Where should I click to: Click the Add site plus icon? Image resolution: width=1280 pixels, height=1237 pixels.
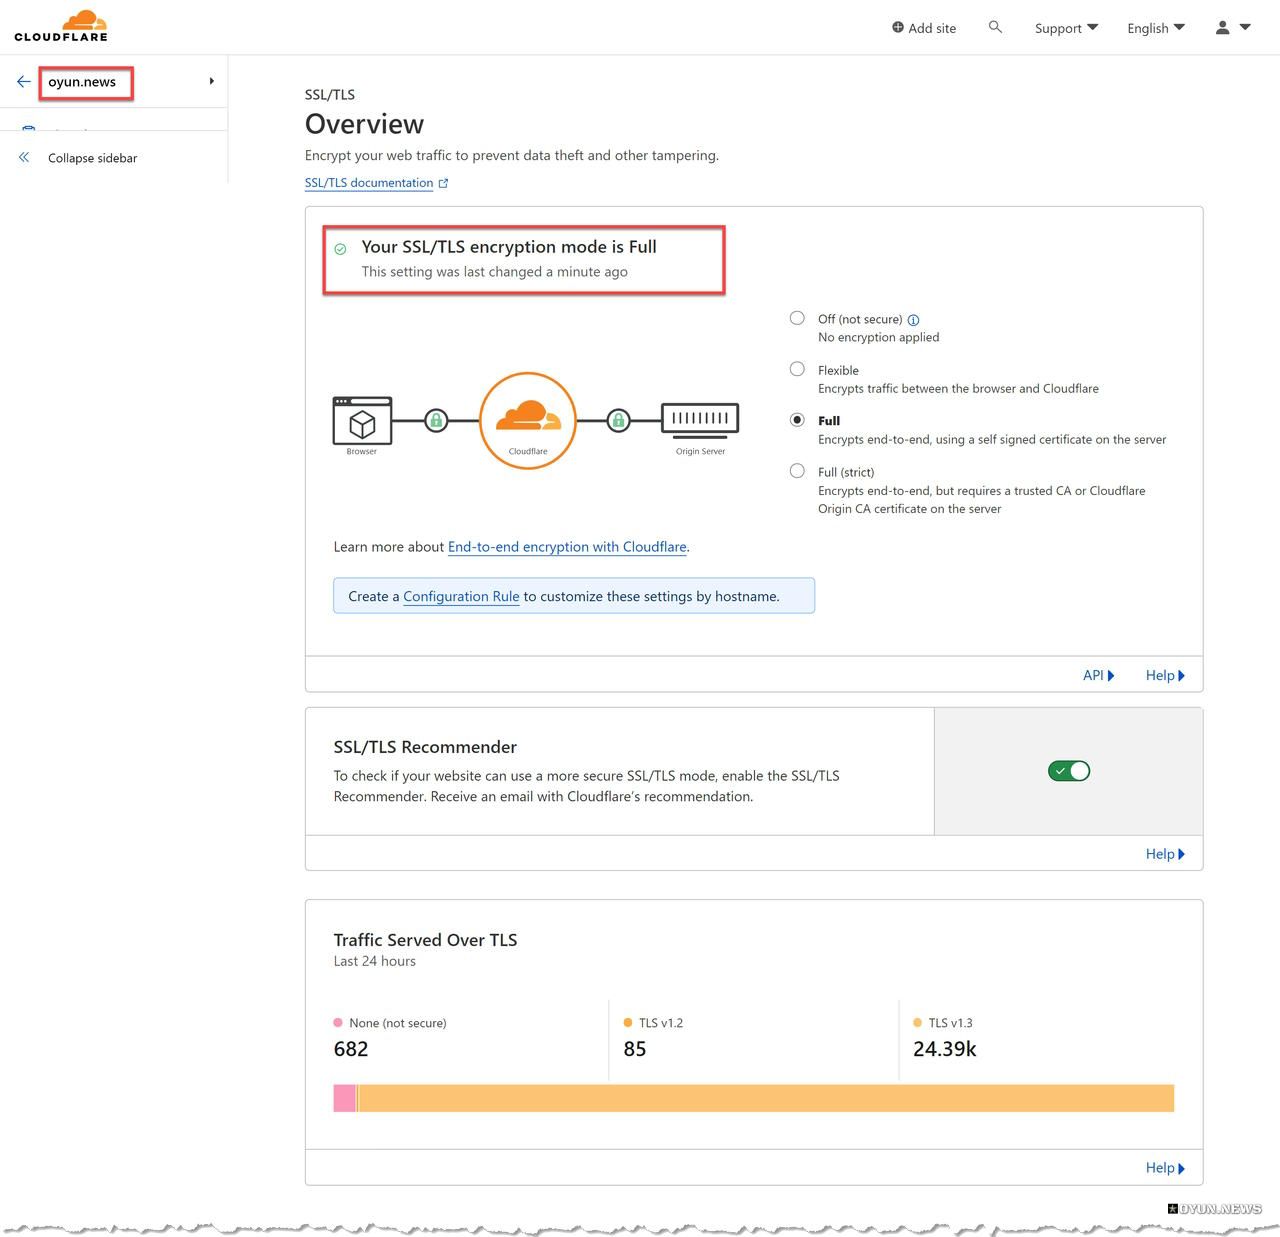(898, 27)
